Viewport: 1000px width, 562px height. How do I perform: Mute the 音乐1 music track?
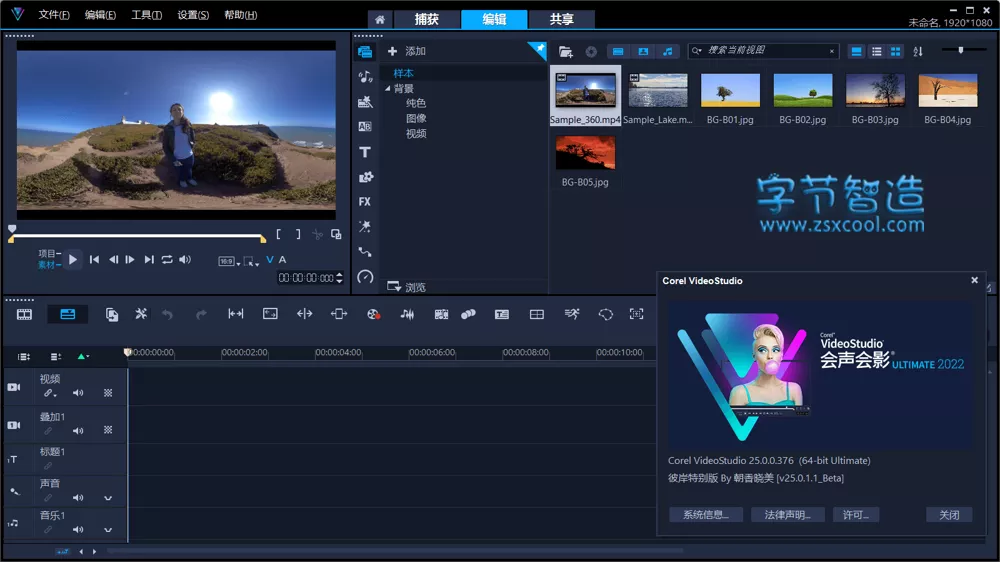[x=78, y=529]
